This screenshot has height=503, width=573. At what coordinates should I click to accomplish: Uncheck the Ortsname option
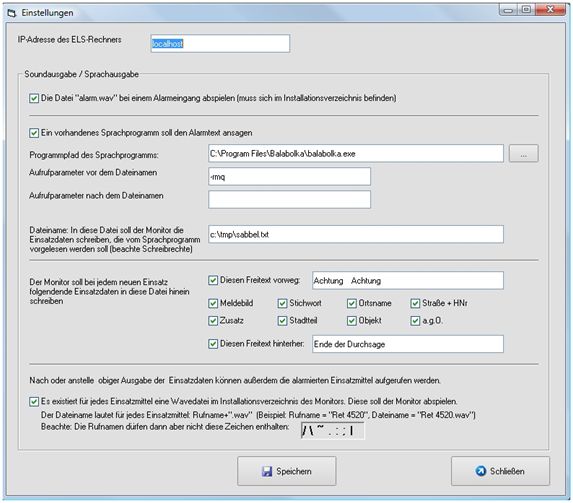(352, 303)
